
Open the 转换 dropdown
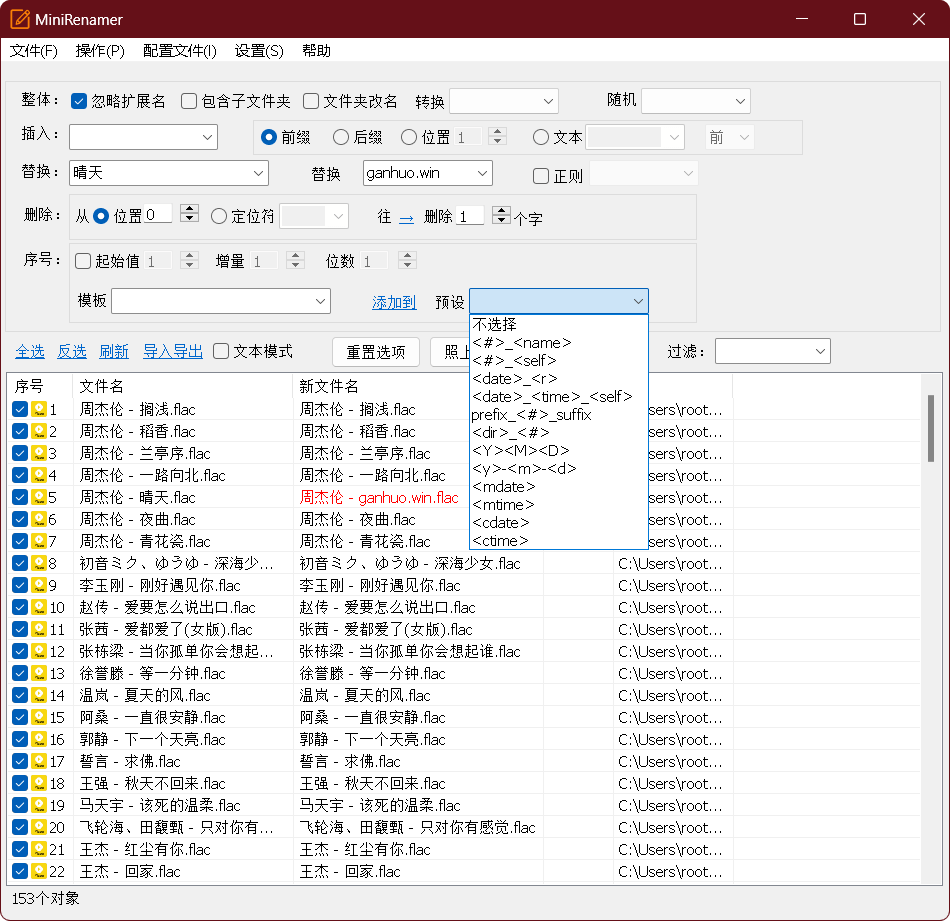click(x=503, y=101)
